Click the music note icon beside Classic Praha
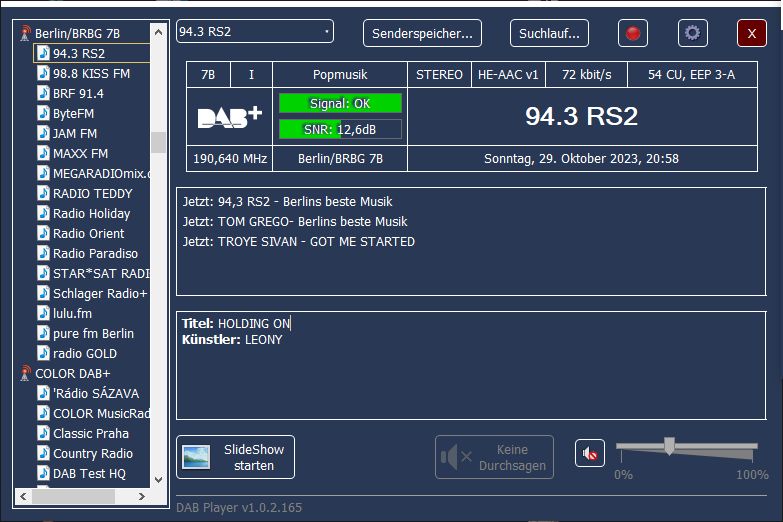 point(43,433)
